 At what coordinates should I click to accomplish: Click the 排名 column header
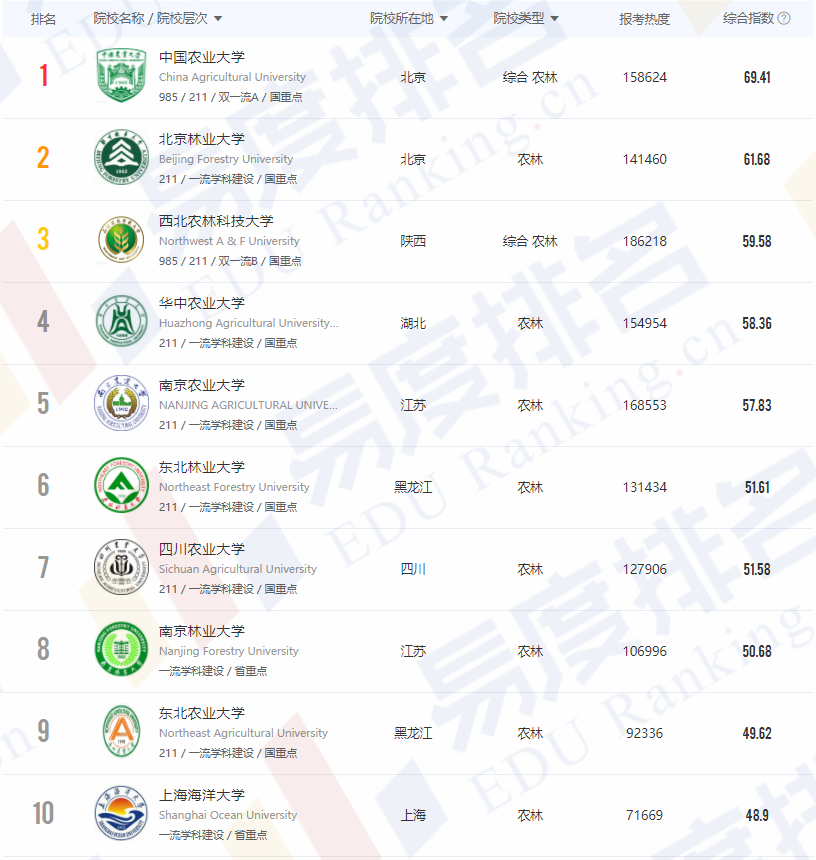[43, 19]
